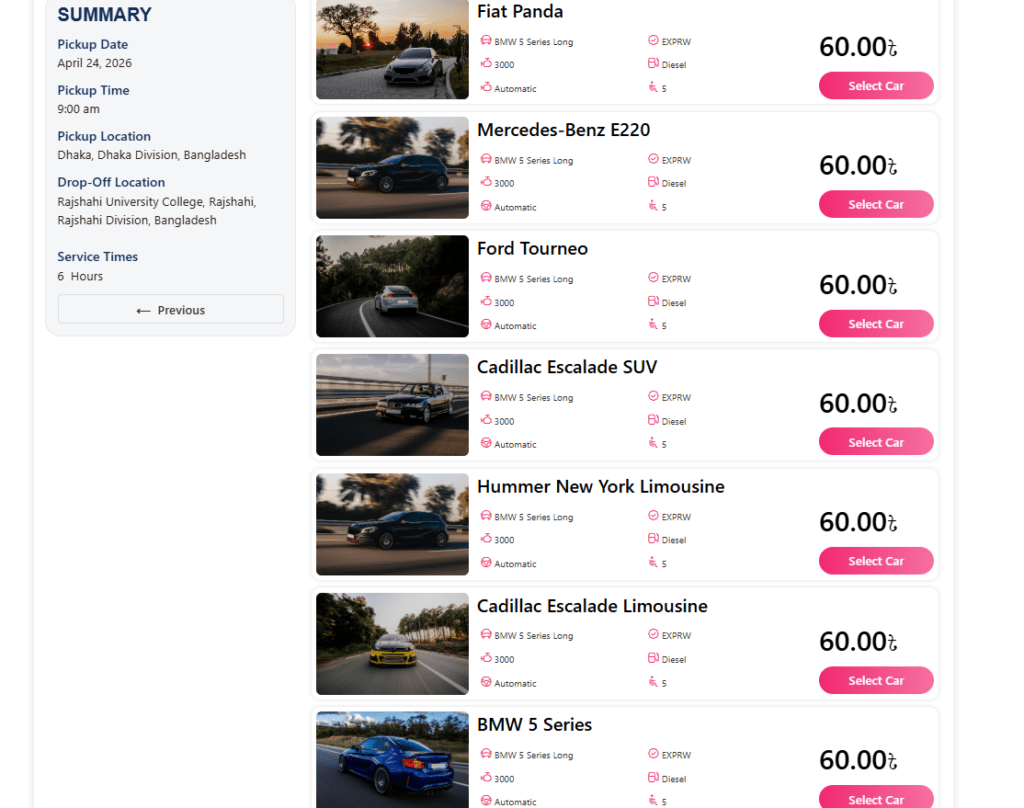The height and width of the screenshot is (808, 1024).
Task: Click the 60.00 price on Ford Tourneo
Action: [x=858, y=285]
